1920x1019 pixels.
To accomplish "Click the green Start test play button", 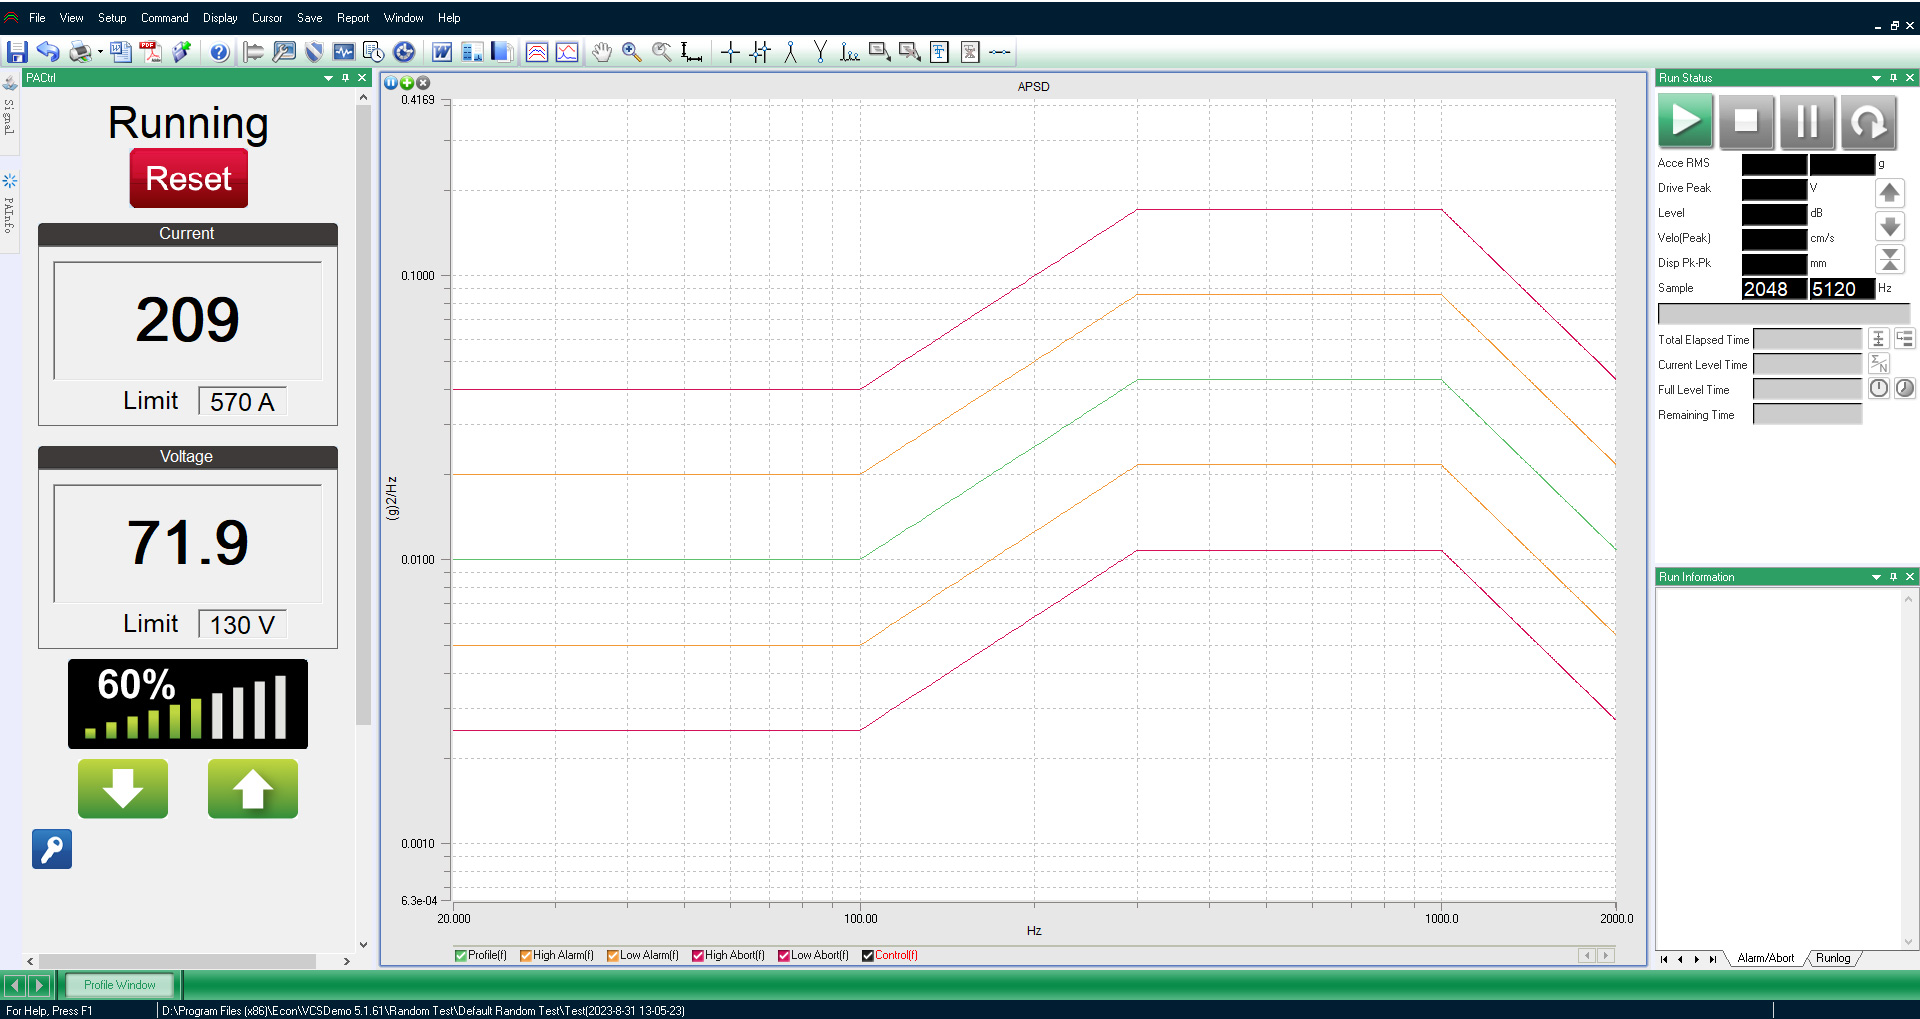I will point(1685,121).
